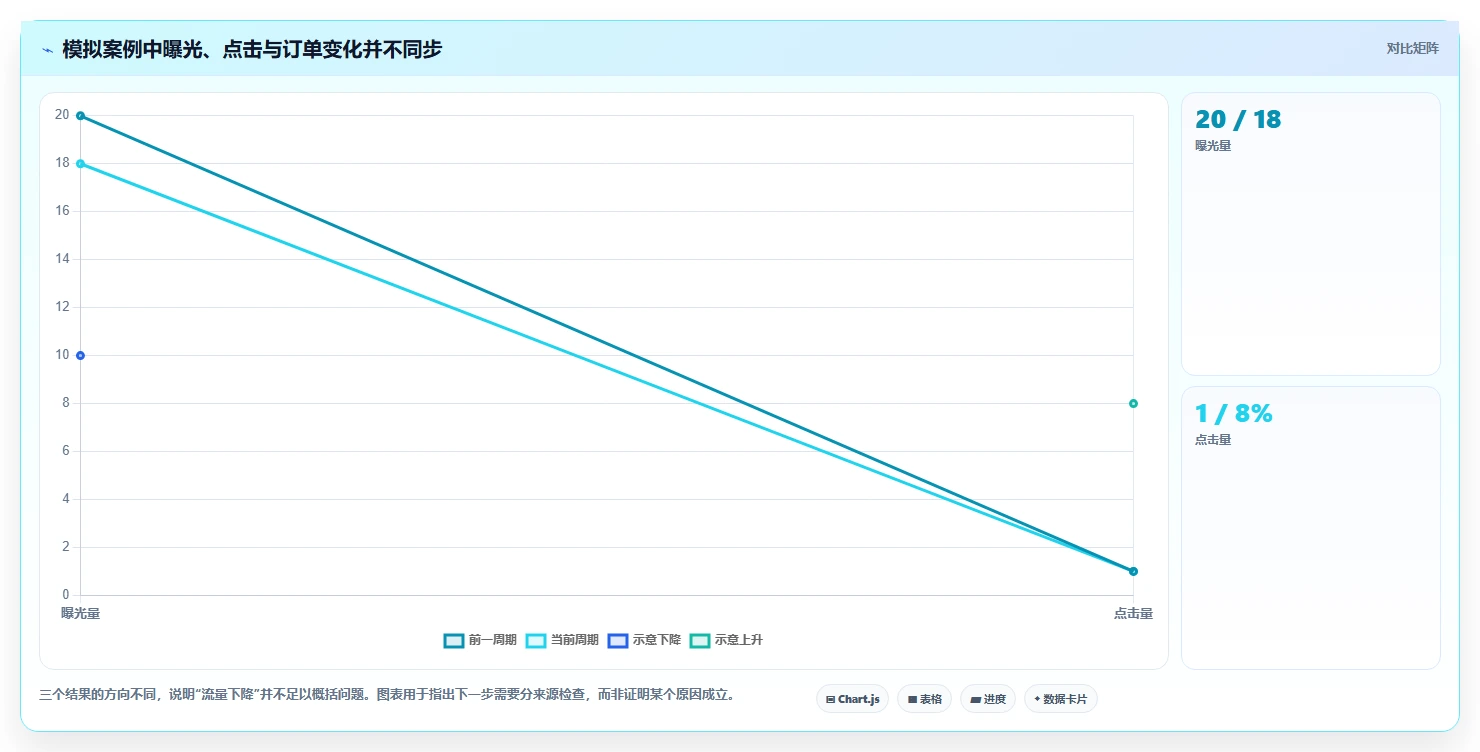Toggle the 前一周期 legend item

(x=480, y=640)
